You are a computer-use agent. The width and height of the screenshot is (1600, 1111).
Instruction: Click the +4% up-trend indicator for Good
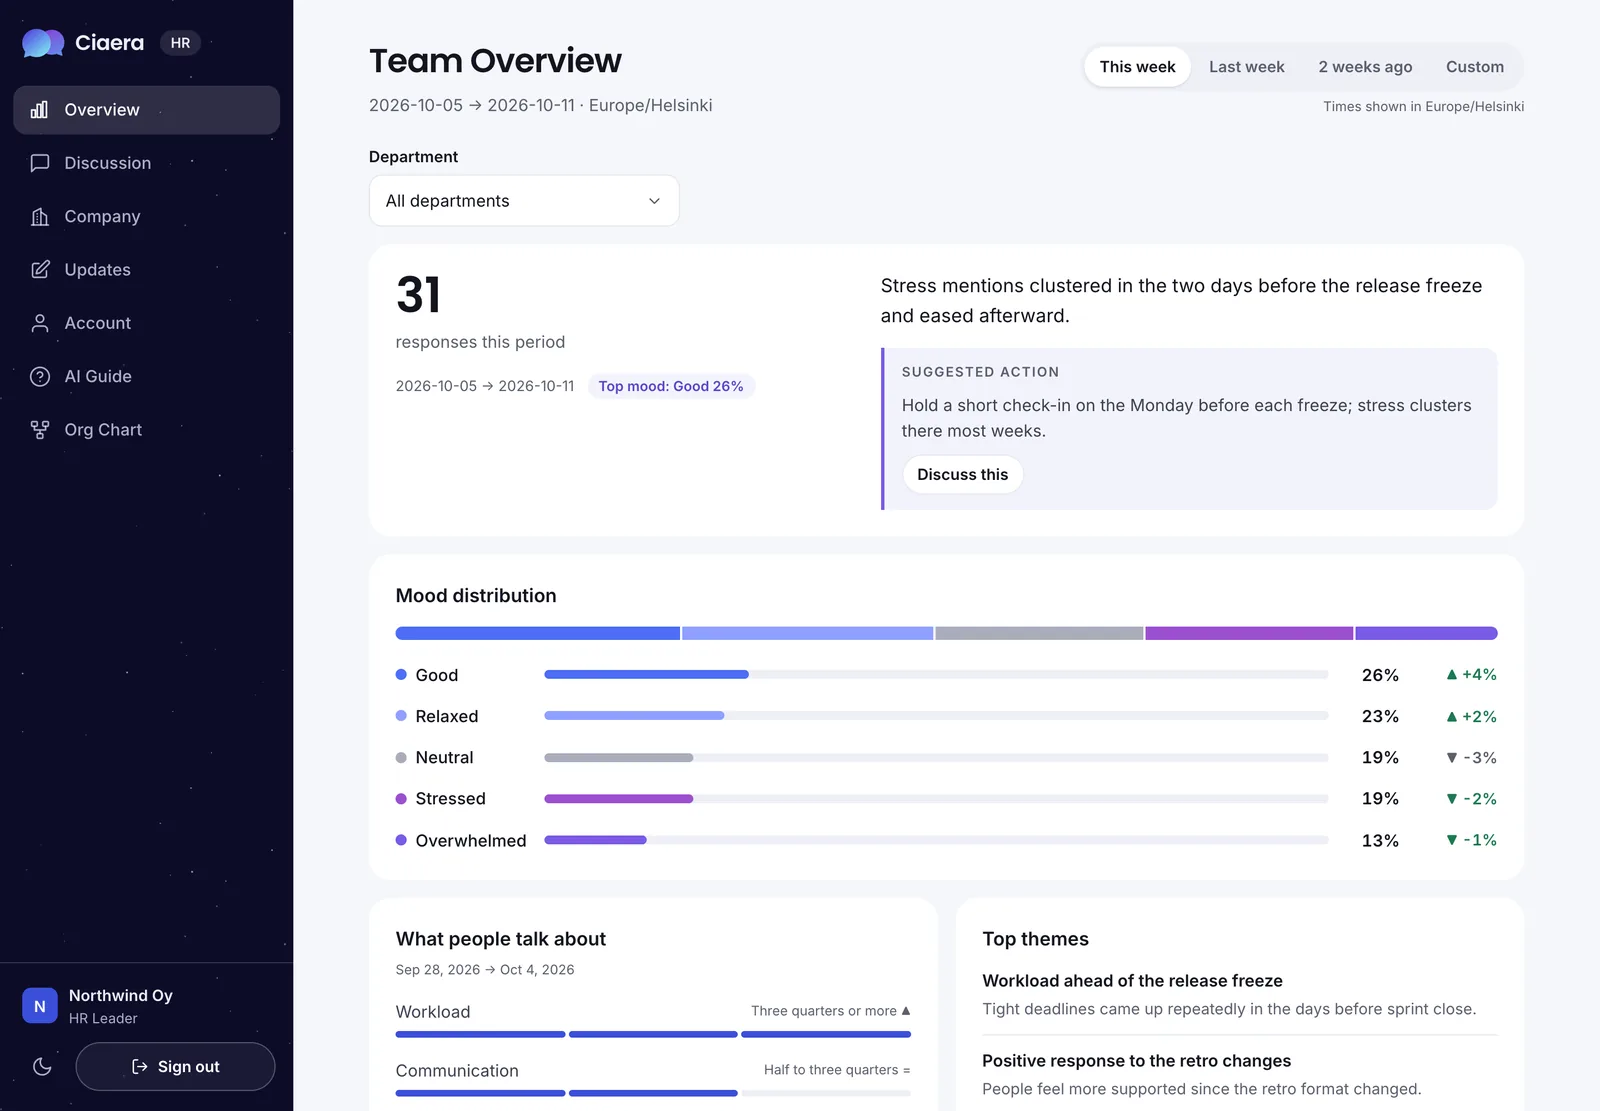pos(1471,675)
